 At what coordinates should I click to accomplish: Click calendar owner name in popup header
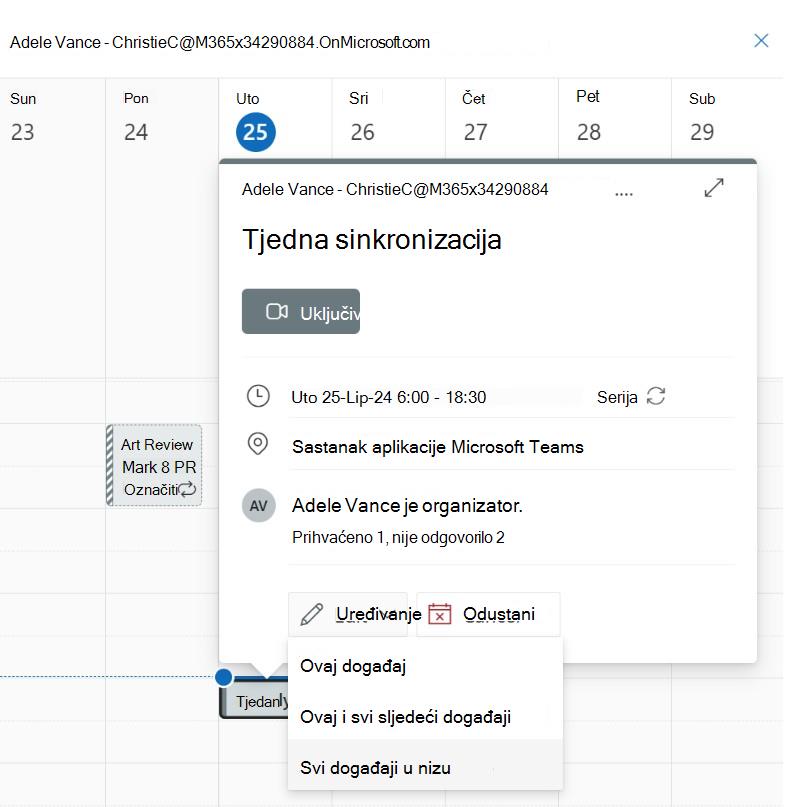point(395,189)
